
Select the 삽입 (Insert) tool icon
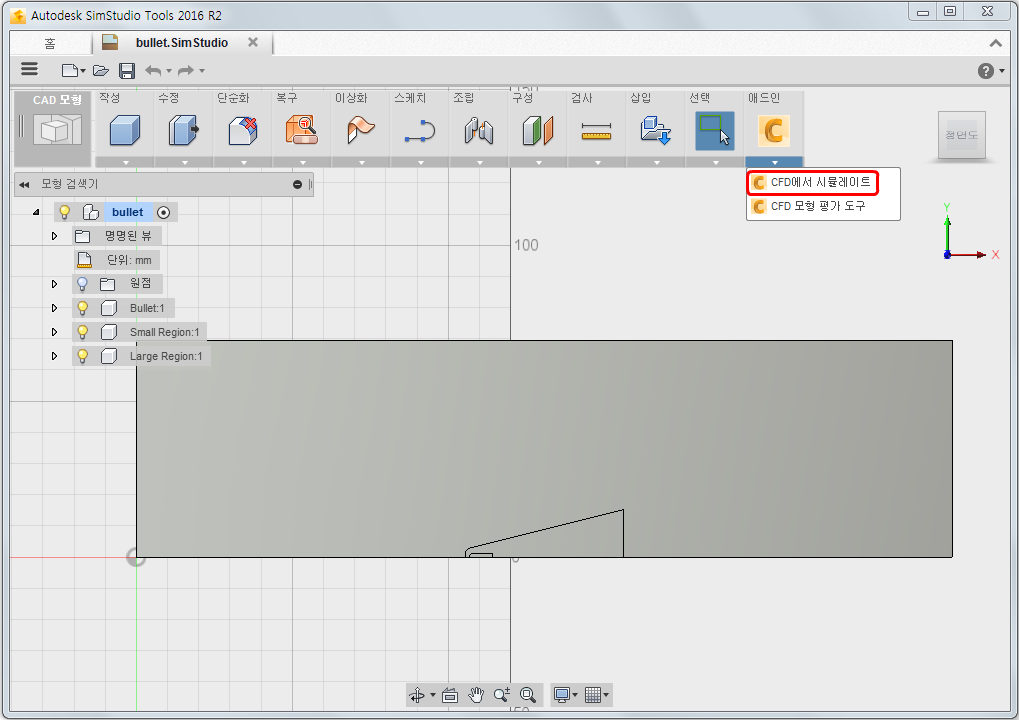click(x=656, y=131)
